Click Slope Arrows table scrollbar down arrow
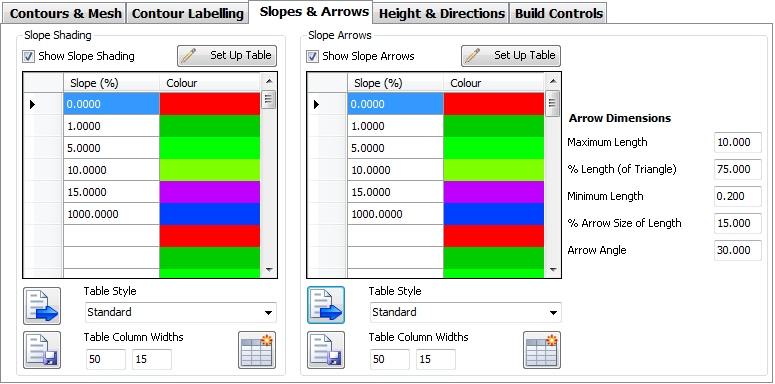Screen dimensions: 775x384 (553, 269)
